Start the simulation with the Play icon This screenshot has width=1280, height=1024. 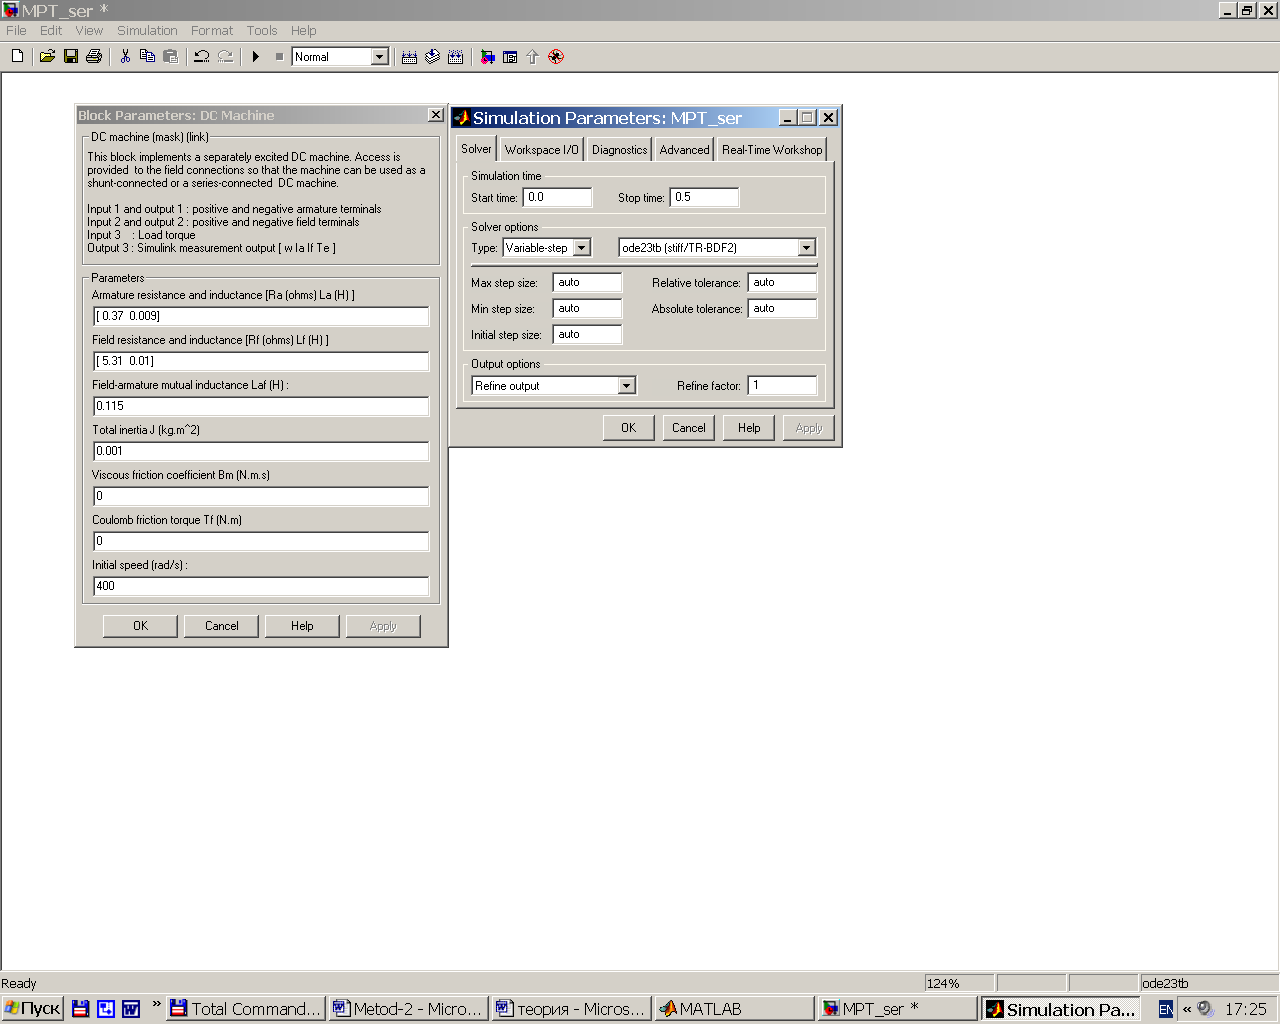point(256,57)
